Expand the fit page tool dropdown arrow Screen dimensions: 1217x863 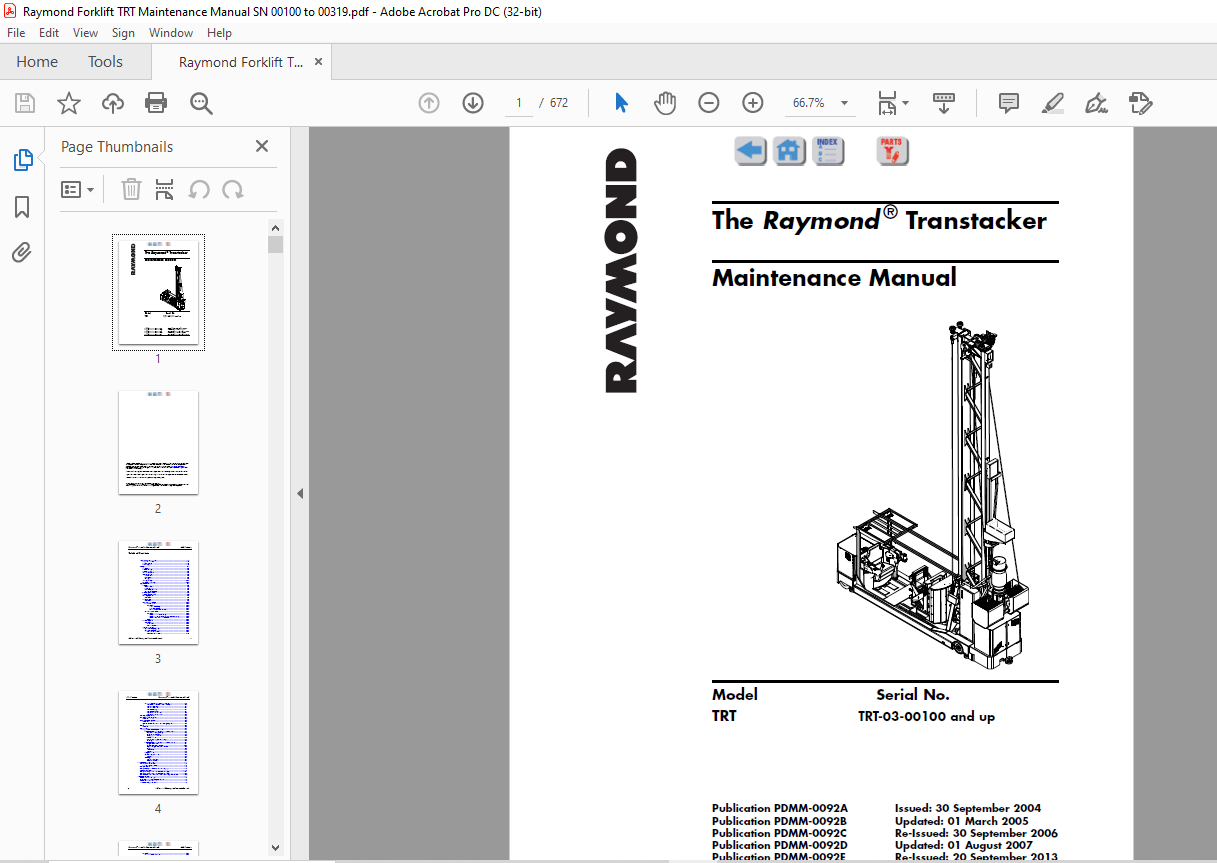pyautogui.click(x=906, y=103)
